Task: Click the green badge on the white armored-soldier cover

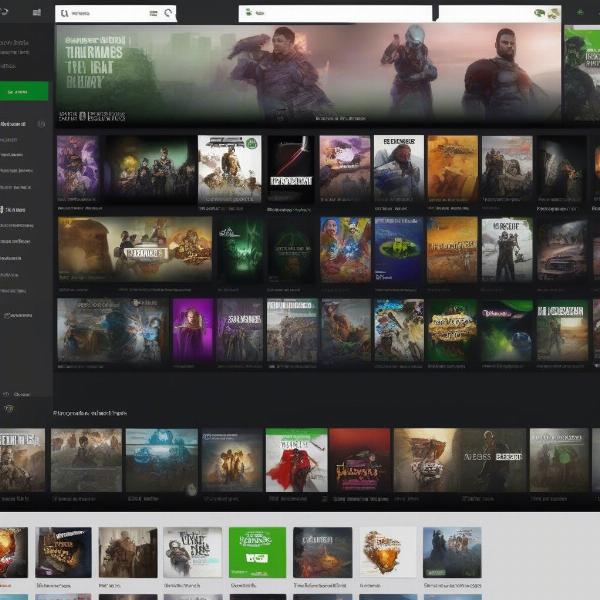Action: pyautogui.click(x=251, y=144)
